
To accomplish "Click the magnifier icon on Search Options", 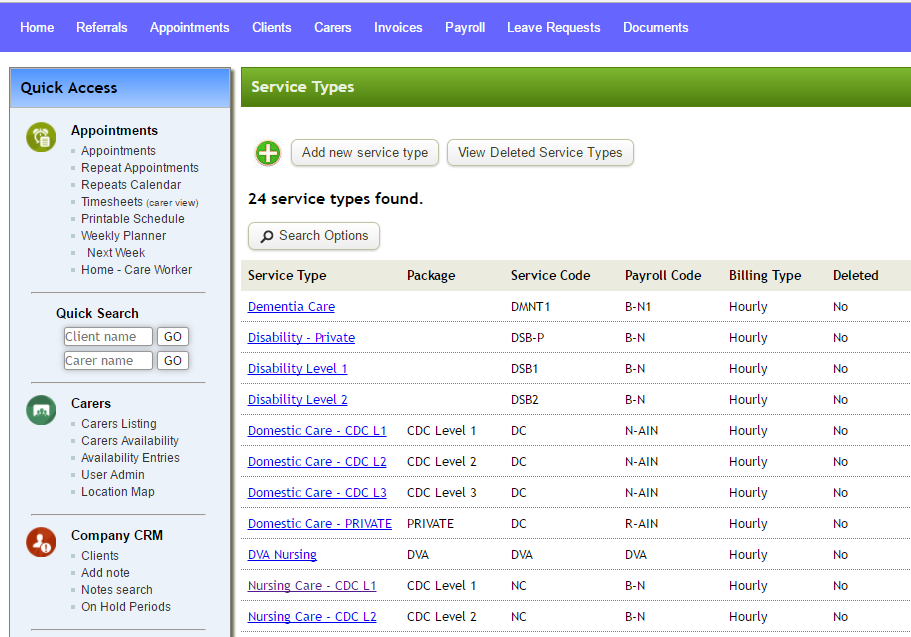I will (x=268, y=236).
